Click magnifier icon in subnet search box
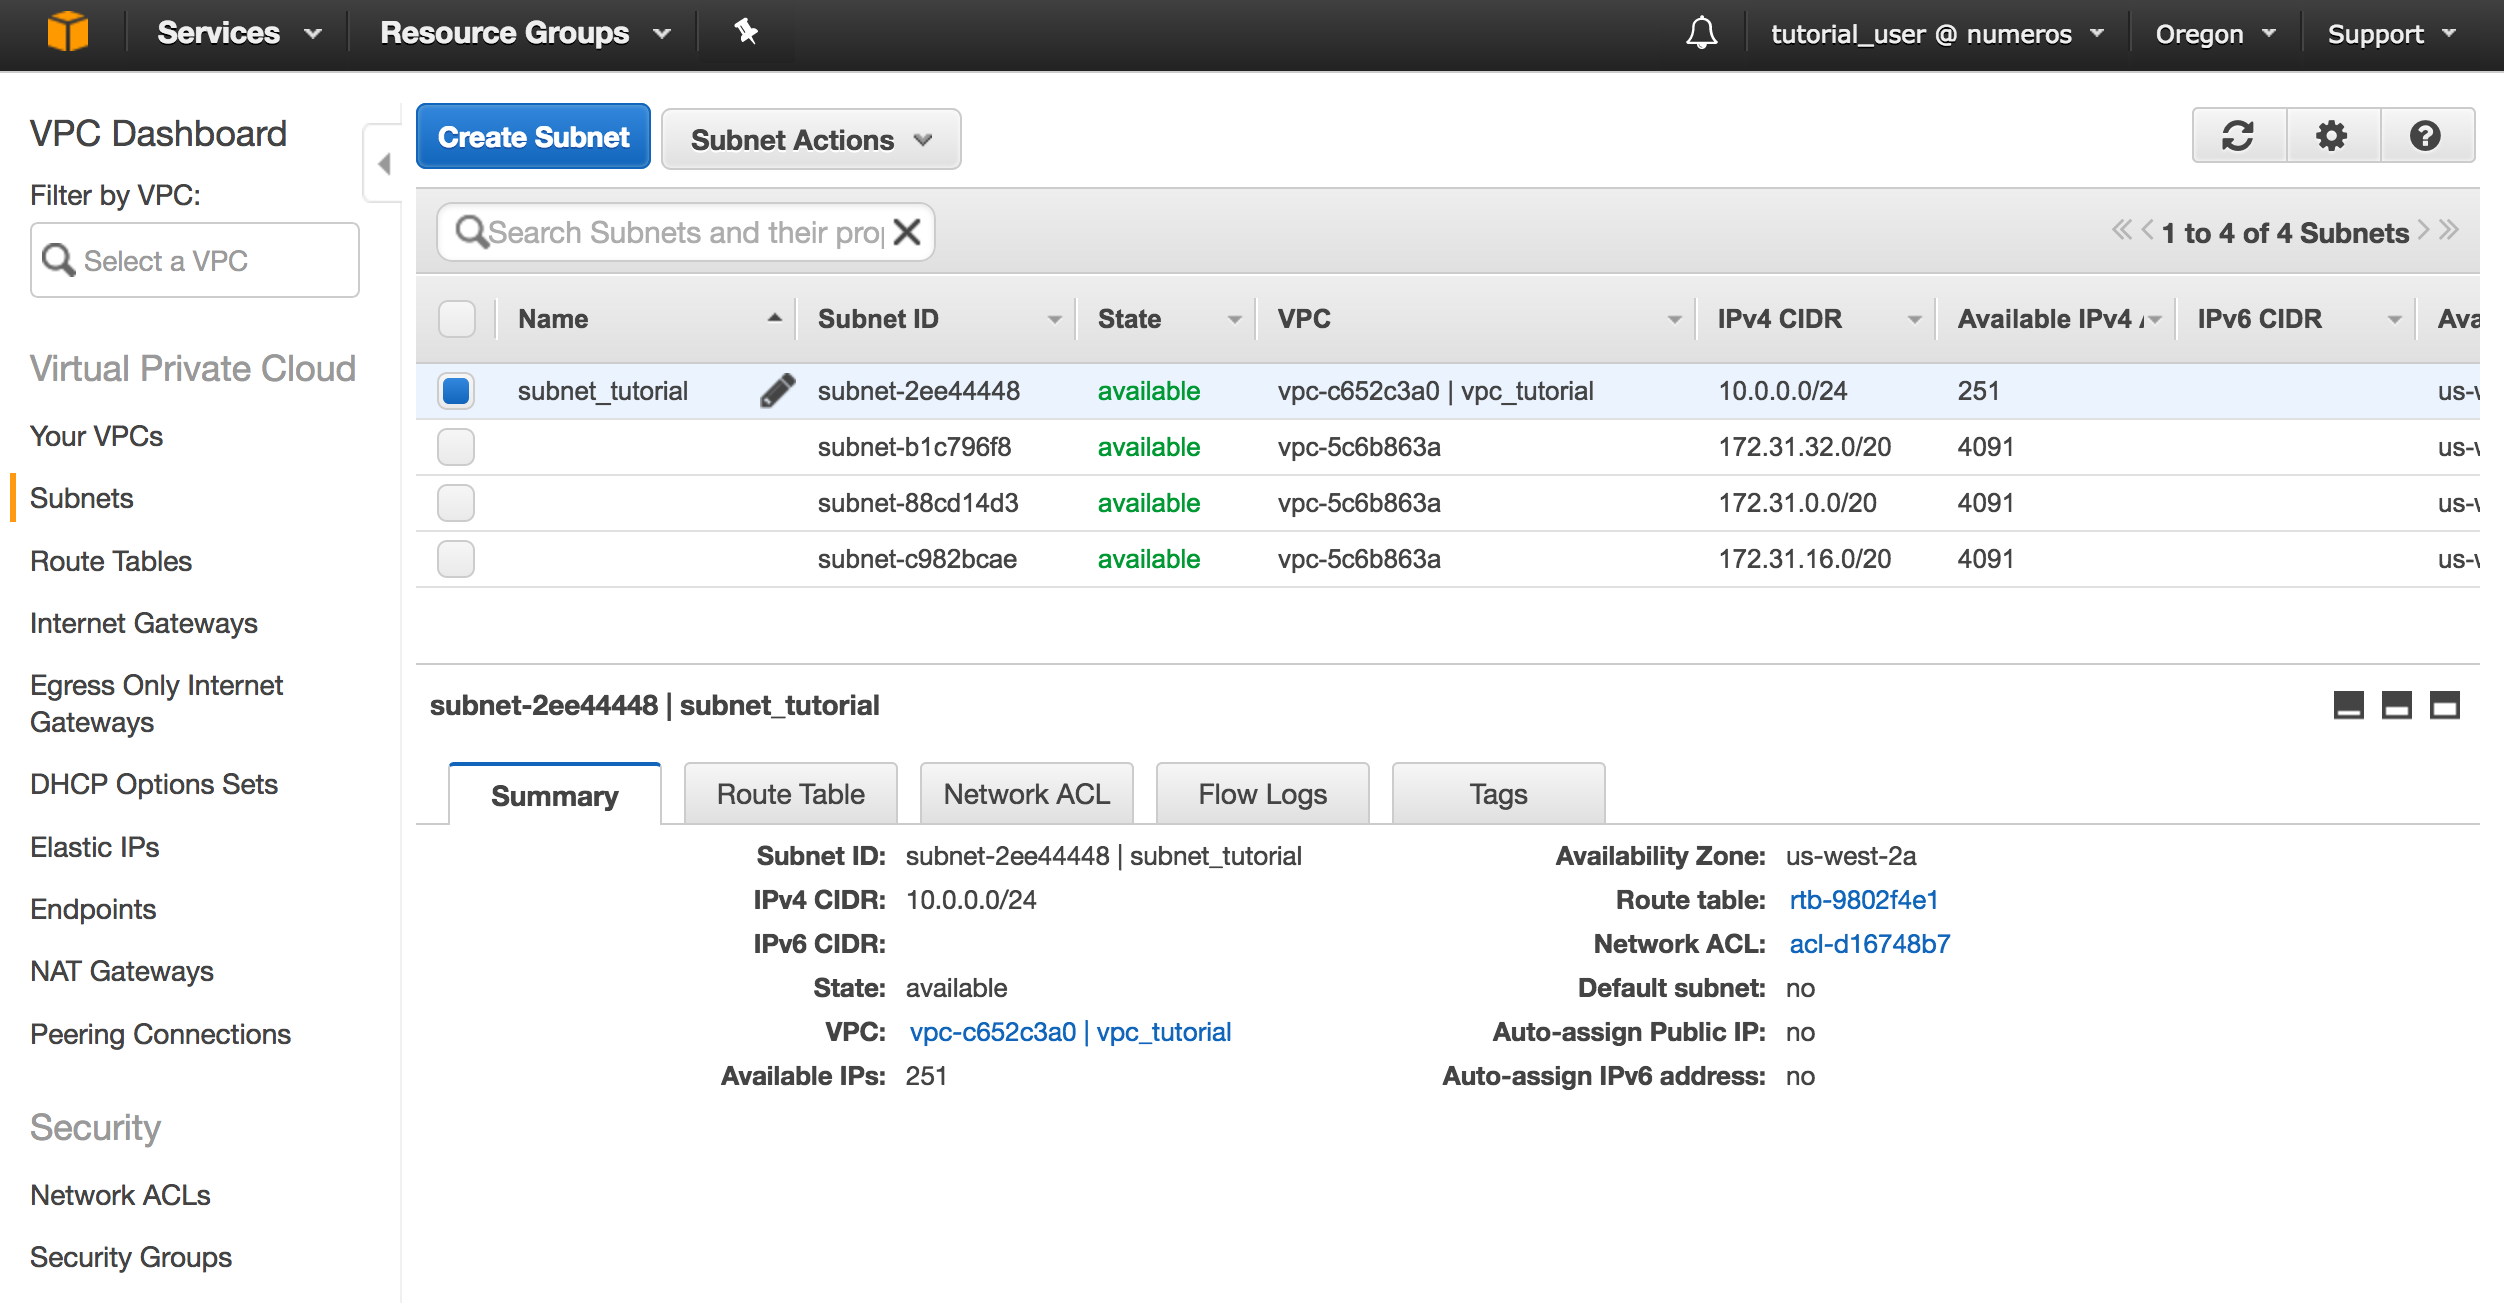This screenshot has width=2504, height=1303. click(x=471, y=232)
